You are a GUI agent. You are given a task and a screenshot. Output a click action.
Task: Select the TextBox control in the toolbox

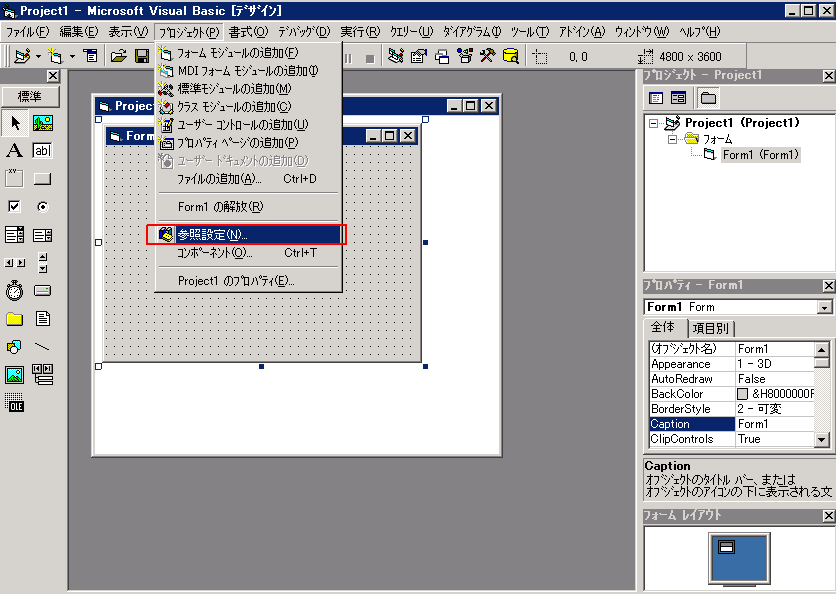[41, 150]
